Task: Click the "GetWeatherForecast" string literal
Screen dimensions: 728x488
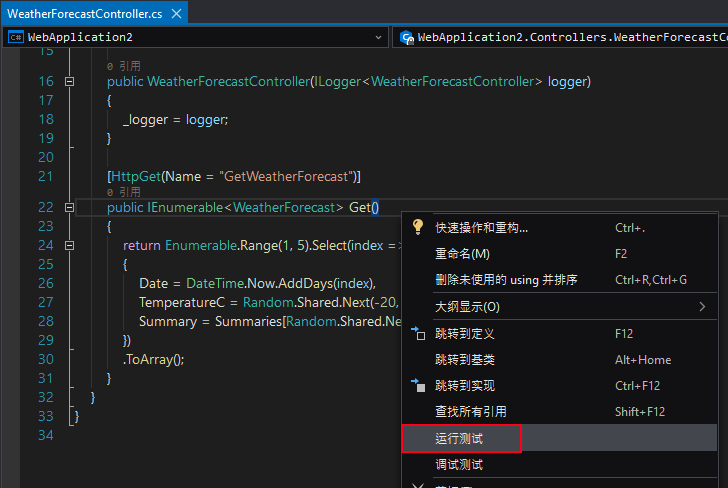Action: click(x=285, y=176)
